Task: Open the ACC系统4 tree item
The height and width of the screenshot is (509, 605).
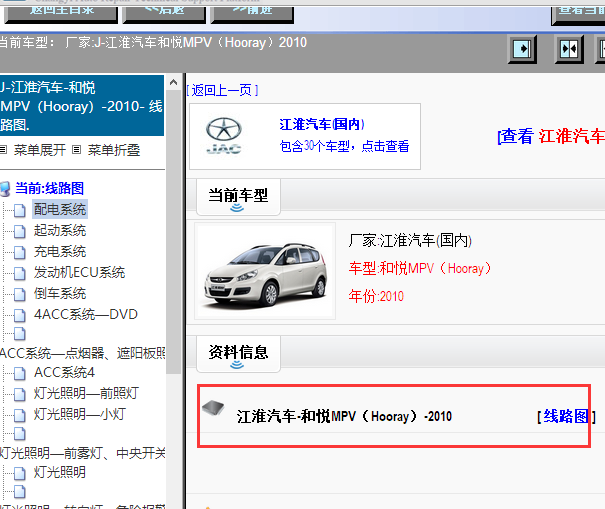Action: point(64,372)
